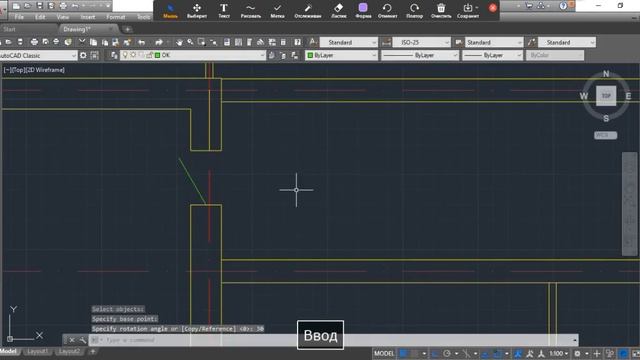Image resolution: width=640 pixels, height=360 pixels.
Task: Open the Layer Properties Manager icon
Action: [114, 56]
